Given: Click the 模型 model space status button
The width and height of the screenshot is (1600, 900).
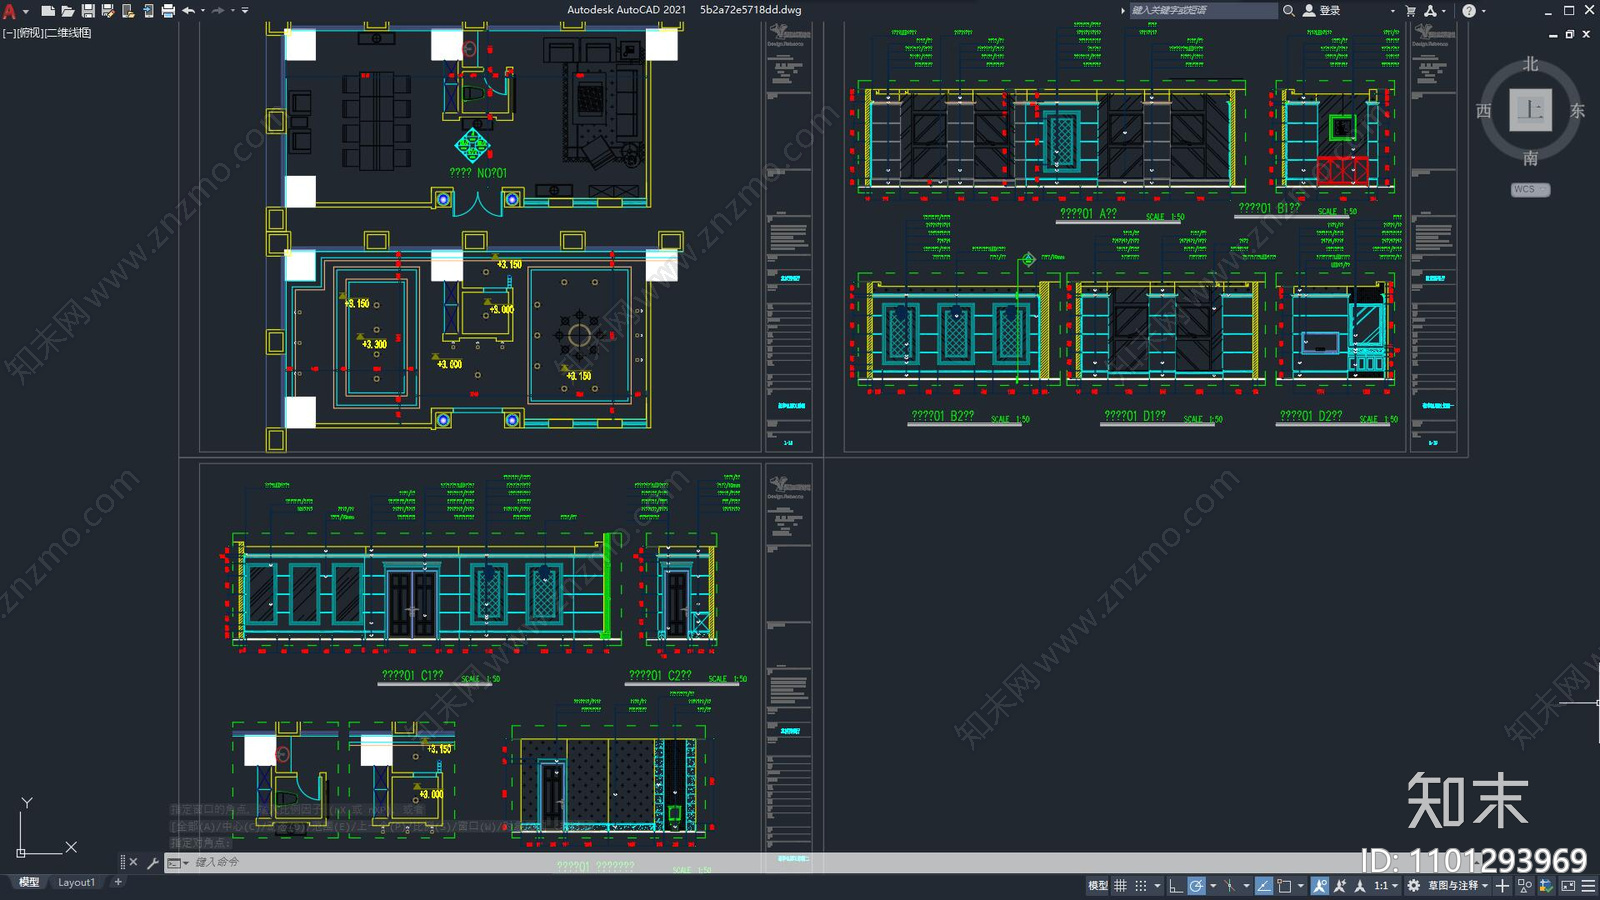Looking at the screenshot, I should 1098,886.
